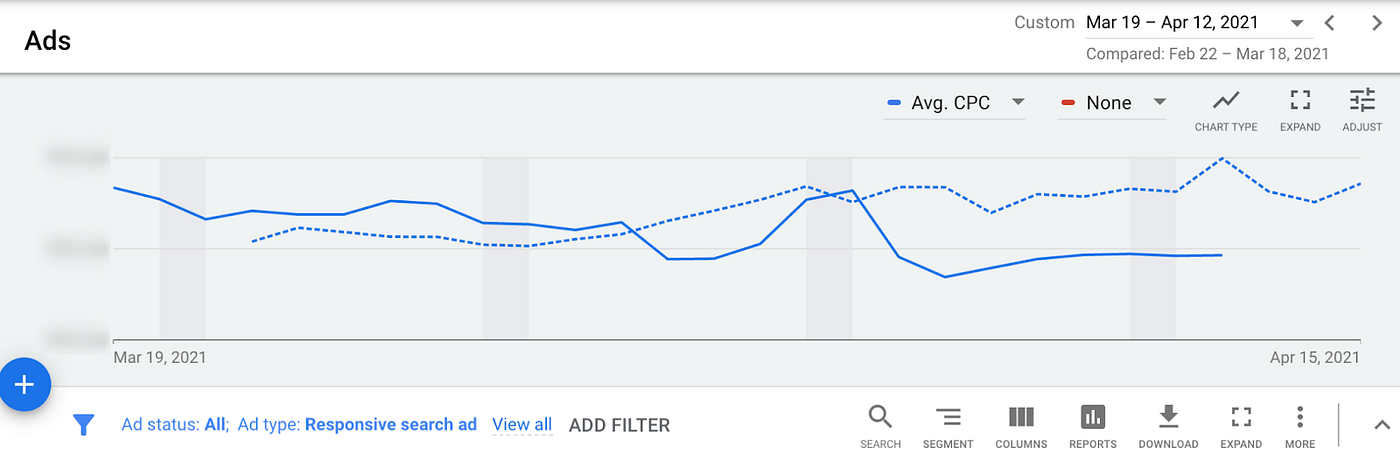Open the Segment icon menu
Image resolution: width=1400 pixels, height=460 pixels.
(x=948, y=417)
